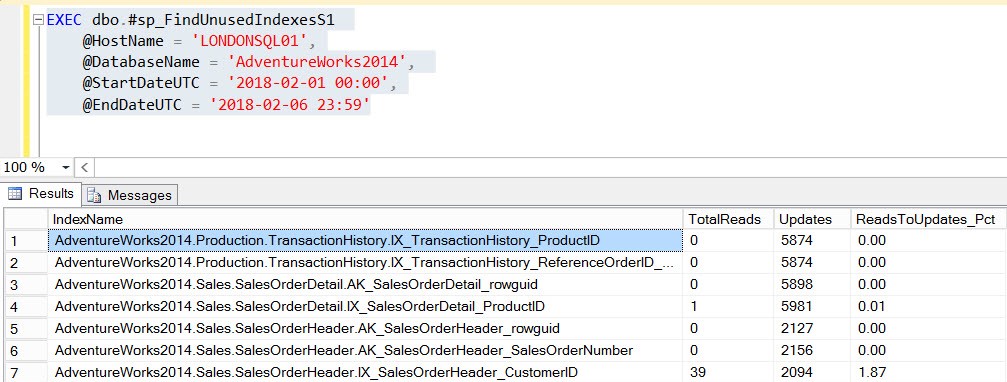Select IX_TransactionHistory_ProductID index cell

[x=366, y=240]
